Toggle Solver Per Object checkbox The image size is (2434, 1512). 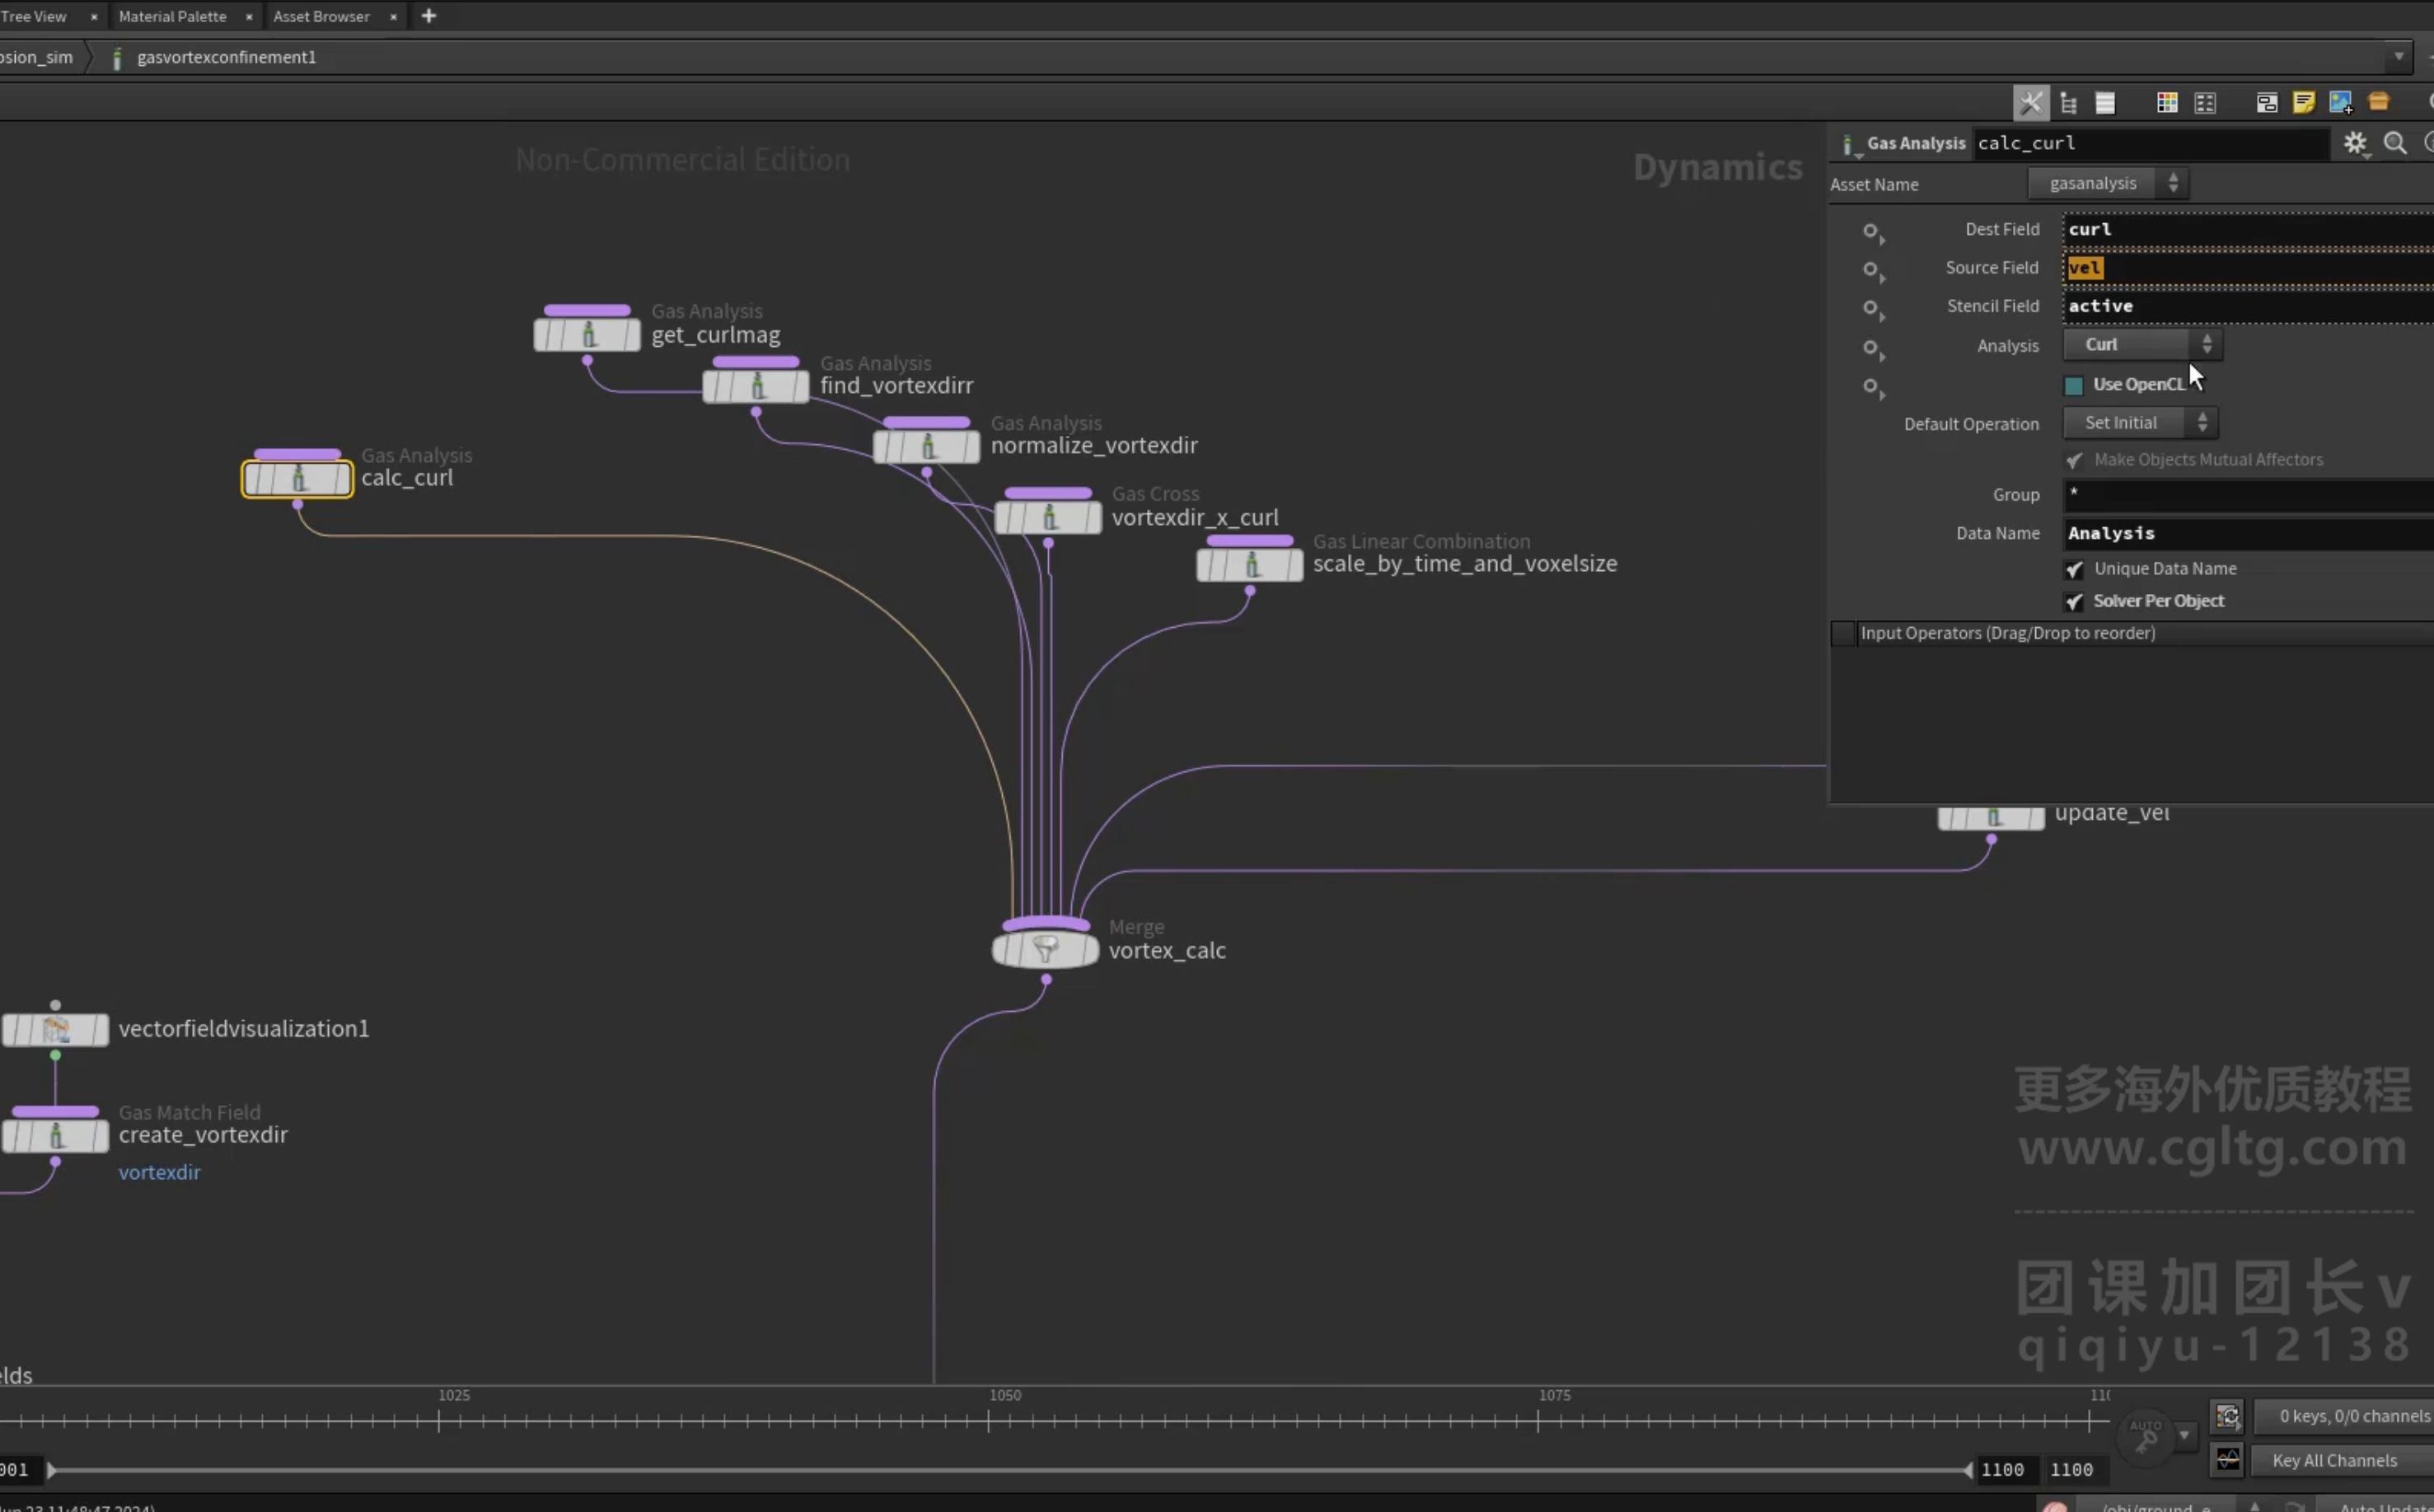click(2074, 601)
